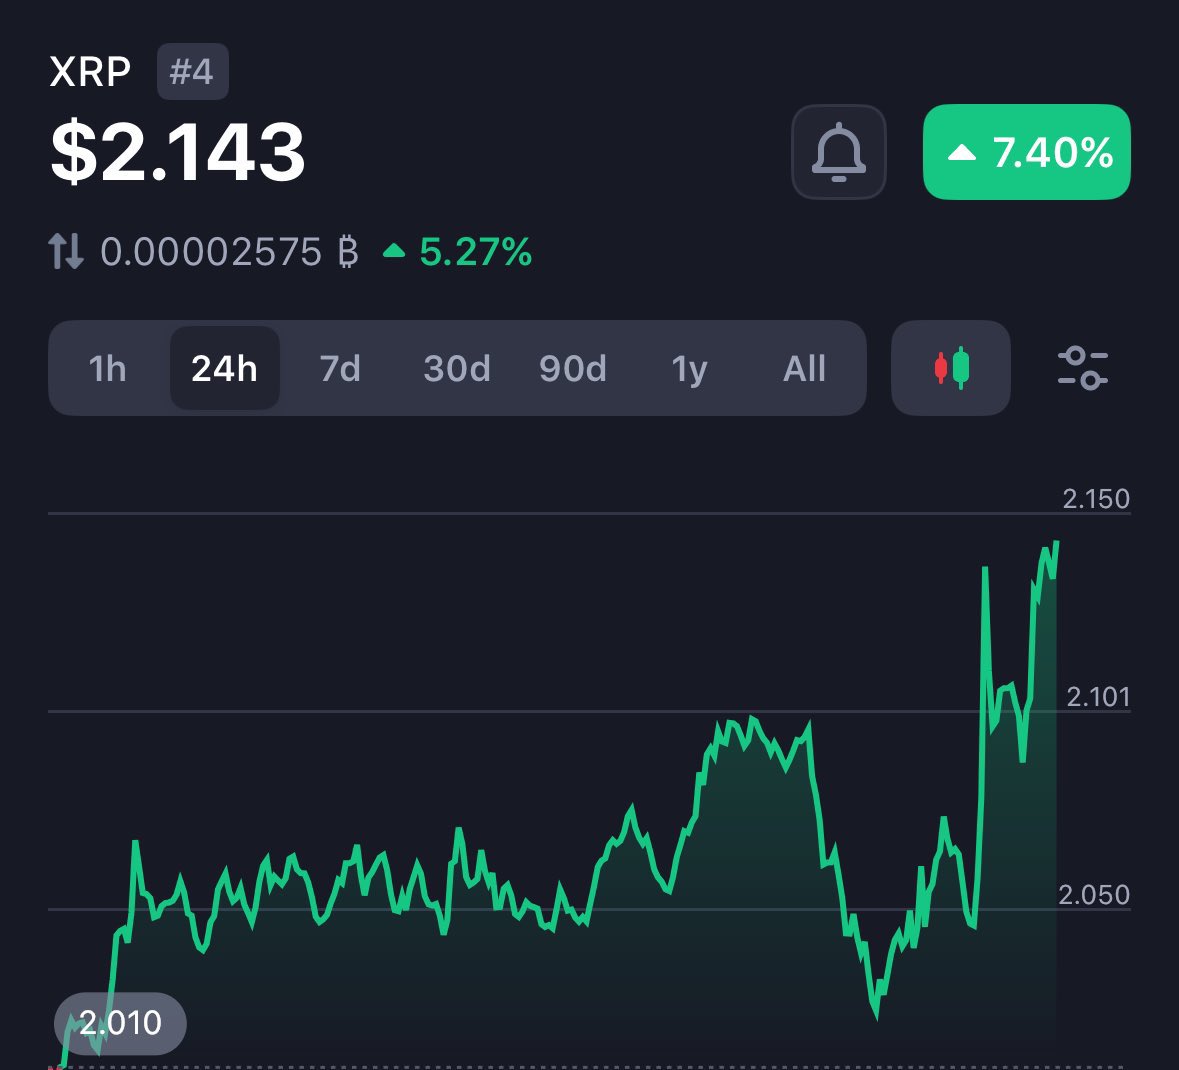Tap the XRP coin name
Screen dimensions: 1179x1070
point(90,72)
